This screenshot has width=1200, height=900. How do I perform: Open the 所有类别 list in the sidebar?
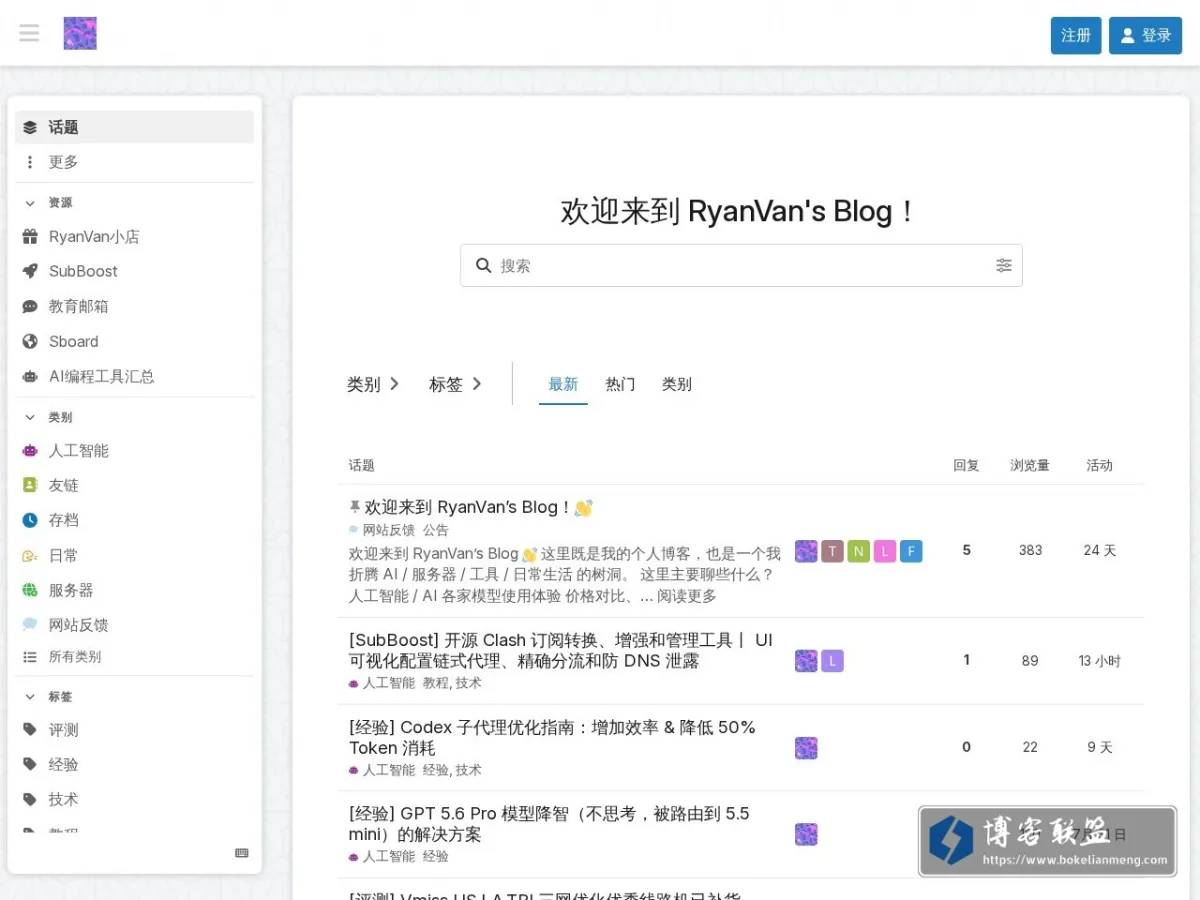point(134,657)
